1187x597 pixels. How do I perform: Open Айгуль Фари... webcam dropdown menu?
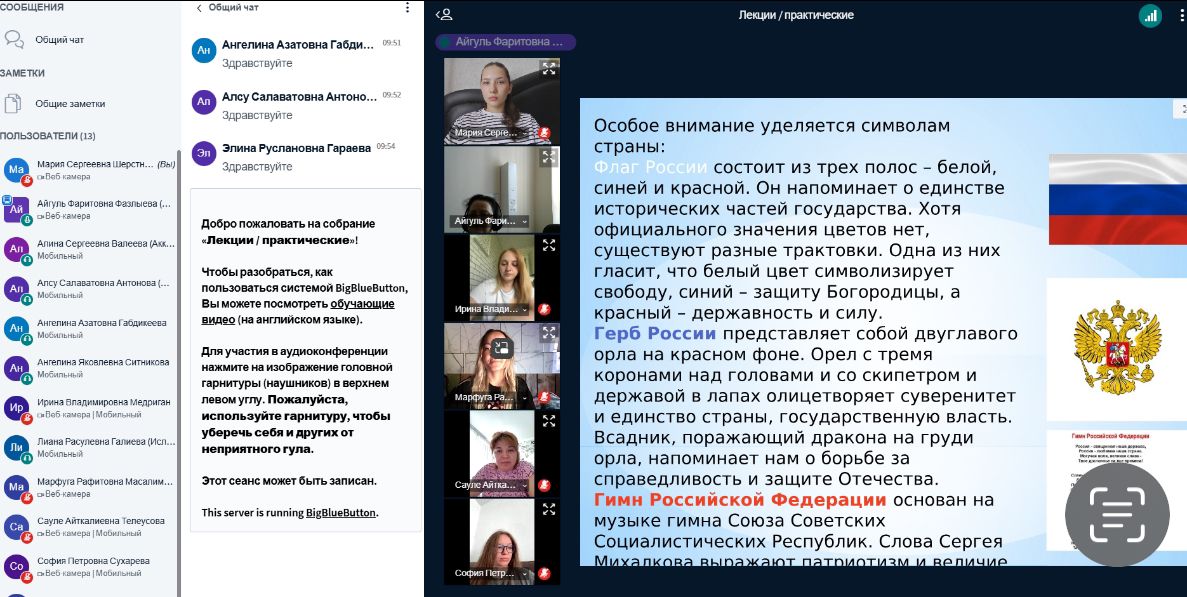coord(524,221)
